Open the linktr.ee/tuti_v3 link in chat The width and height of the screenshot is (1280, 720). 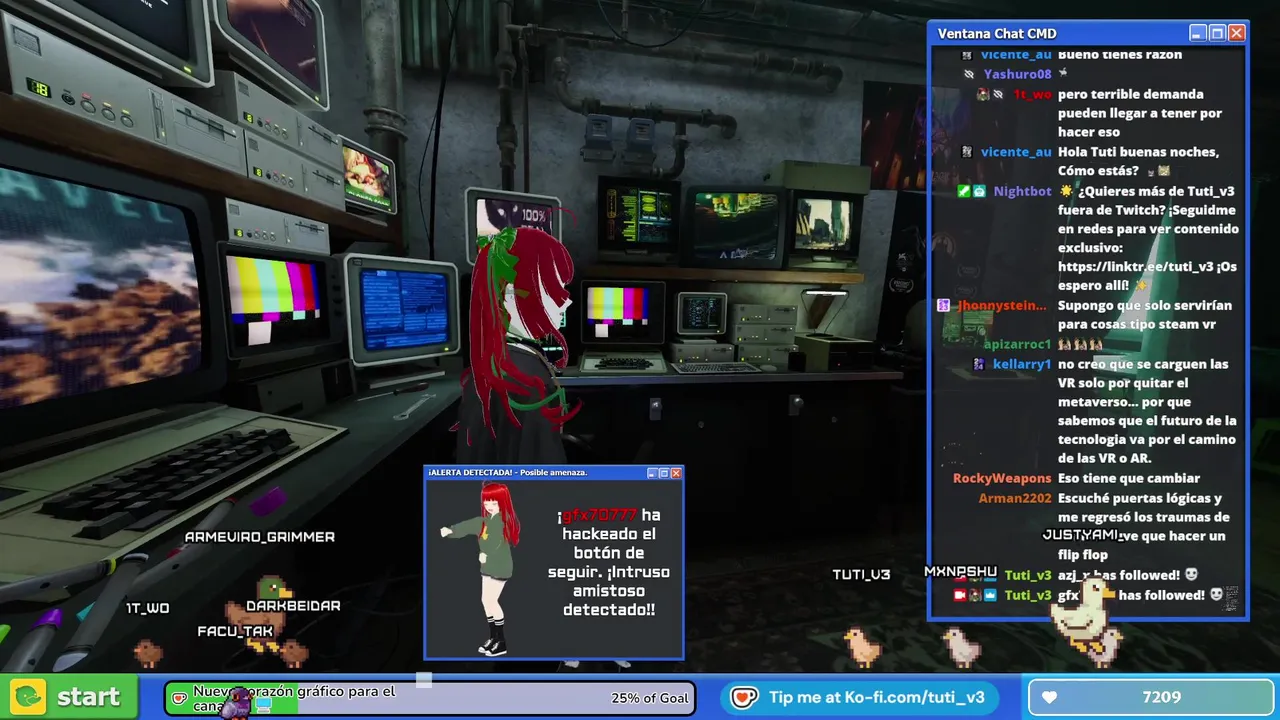coord(1136,267)
